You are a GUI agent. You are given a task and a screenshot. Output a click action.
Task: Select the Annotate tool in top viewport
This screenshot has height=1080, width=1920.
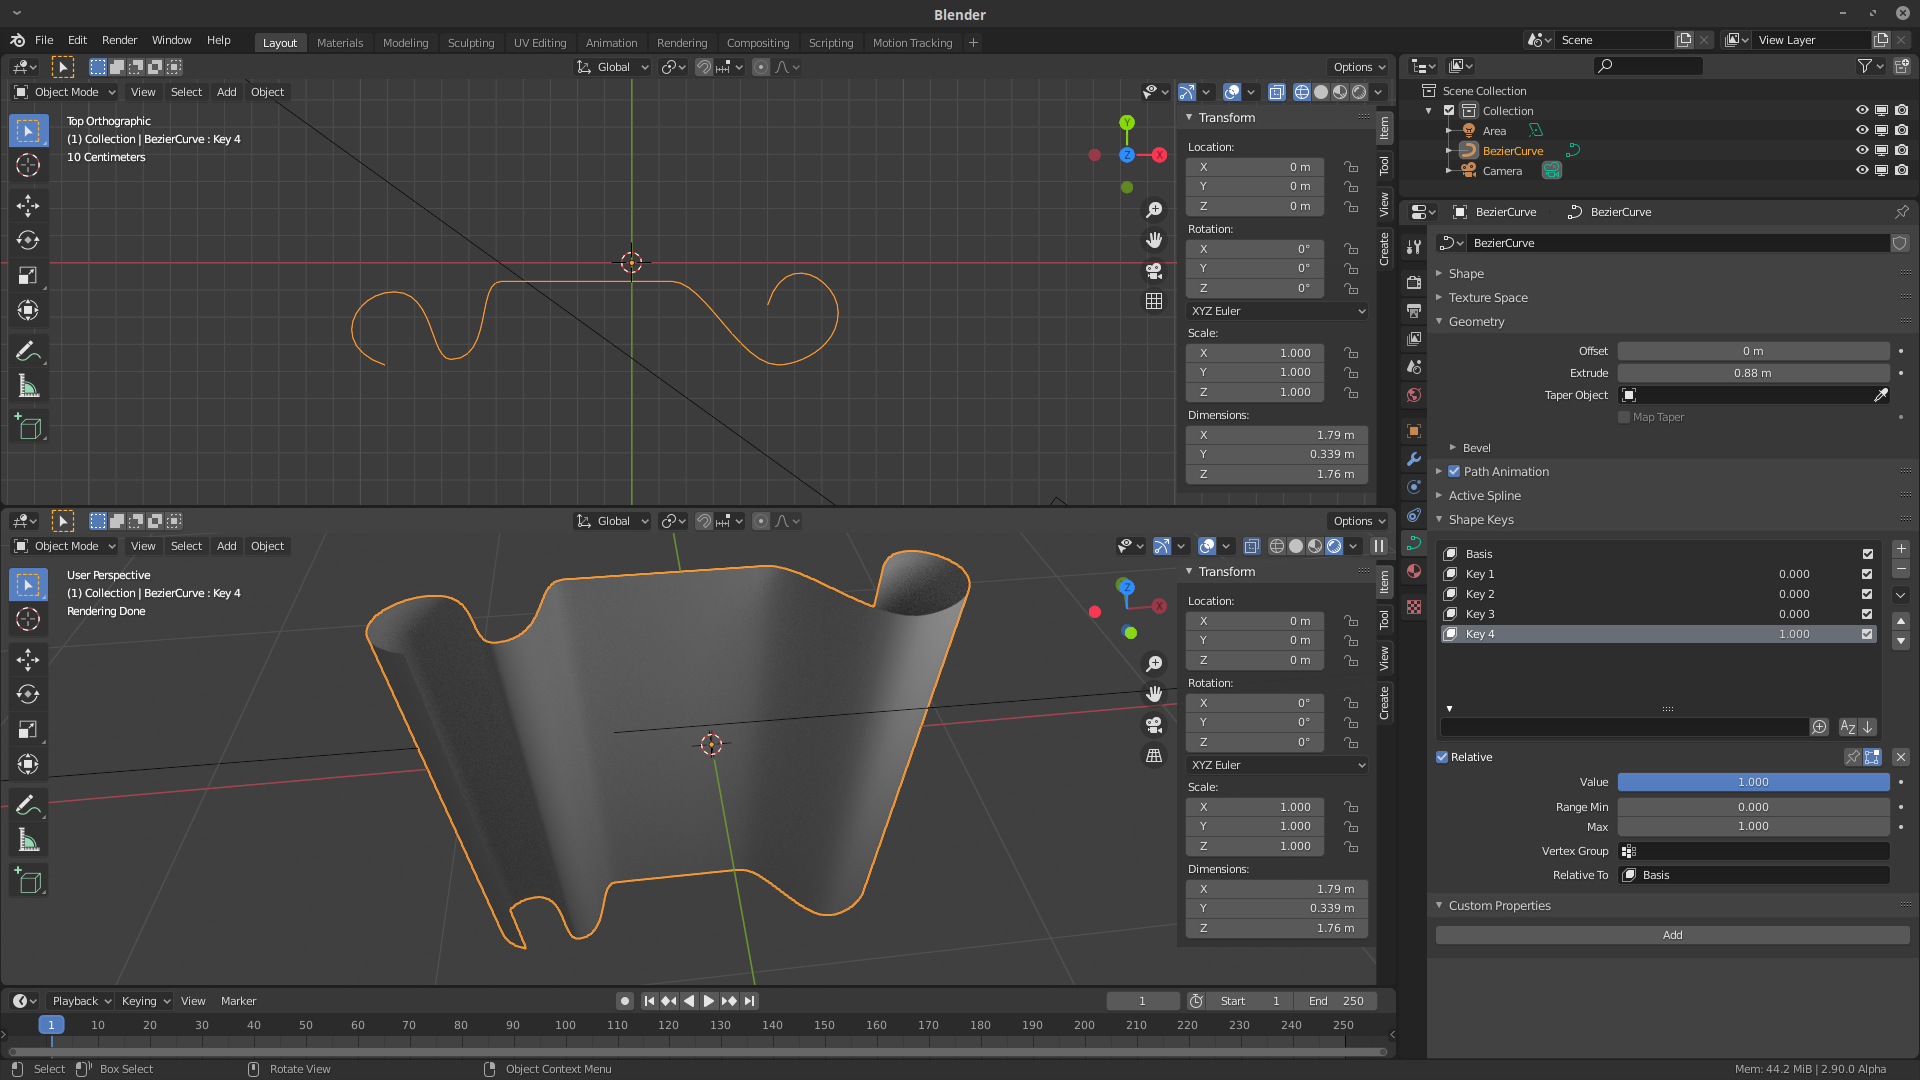pos(28,352)
